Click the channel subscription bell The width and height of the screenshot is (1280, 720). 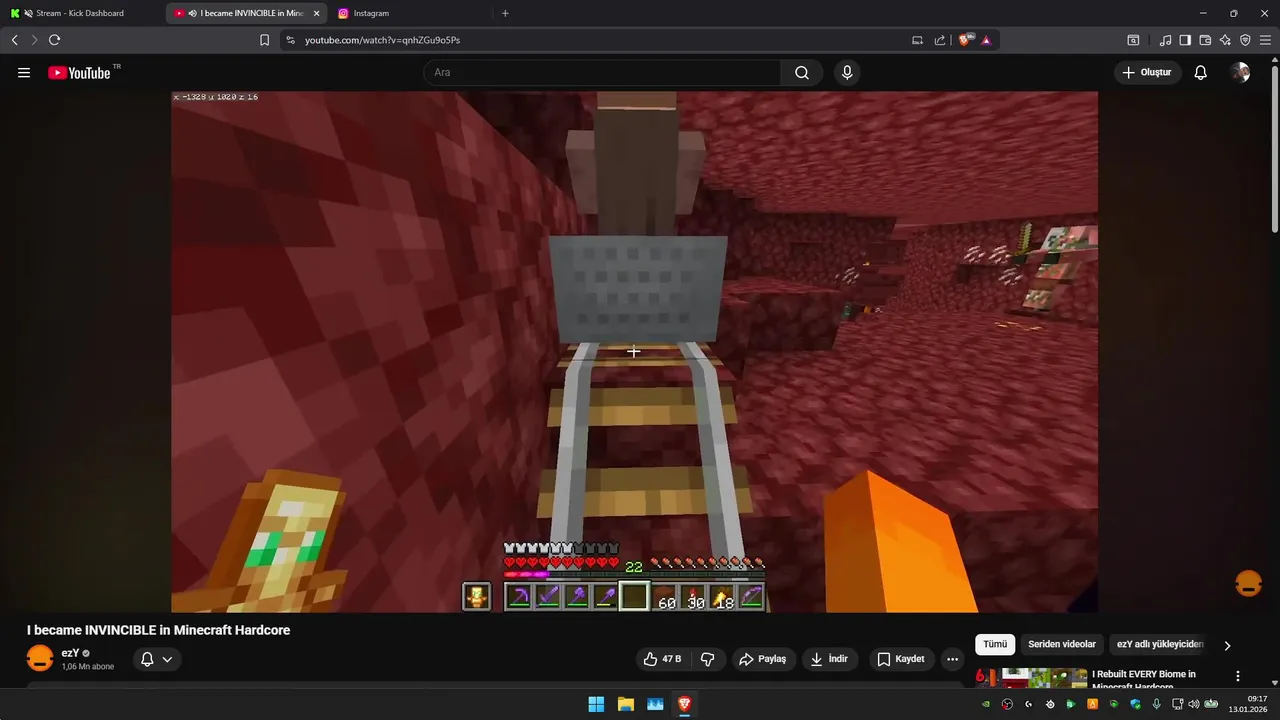tap(147, 659)
